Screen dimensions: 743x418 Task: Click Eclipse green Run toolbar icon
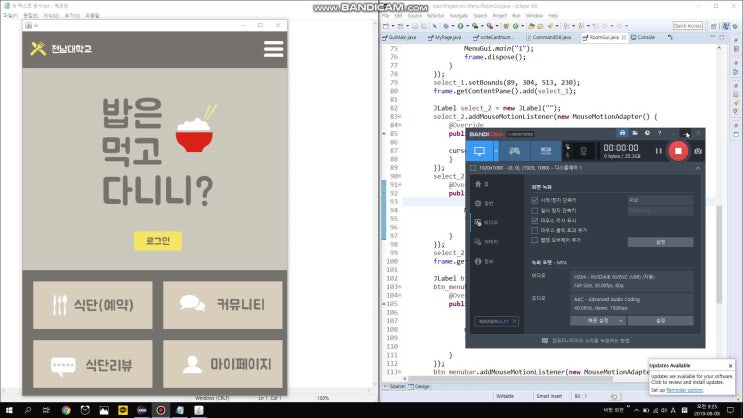(x=460, y=26)
